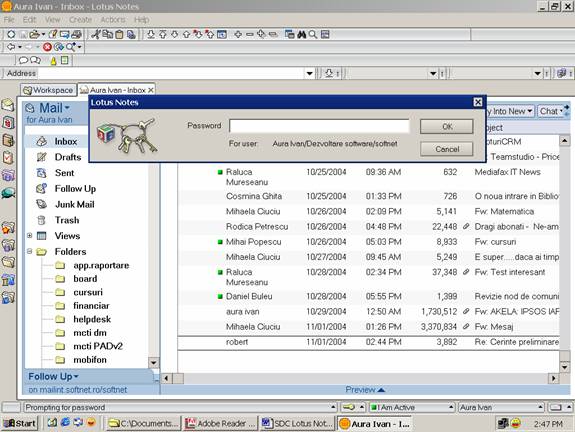The width and height of the screenshot is (575, 432).
Task: Click the open folder toolbar icon
Action: (34, 34)
